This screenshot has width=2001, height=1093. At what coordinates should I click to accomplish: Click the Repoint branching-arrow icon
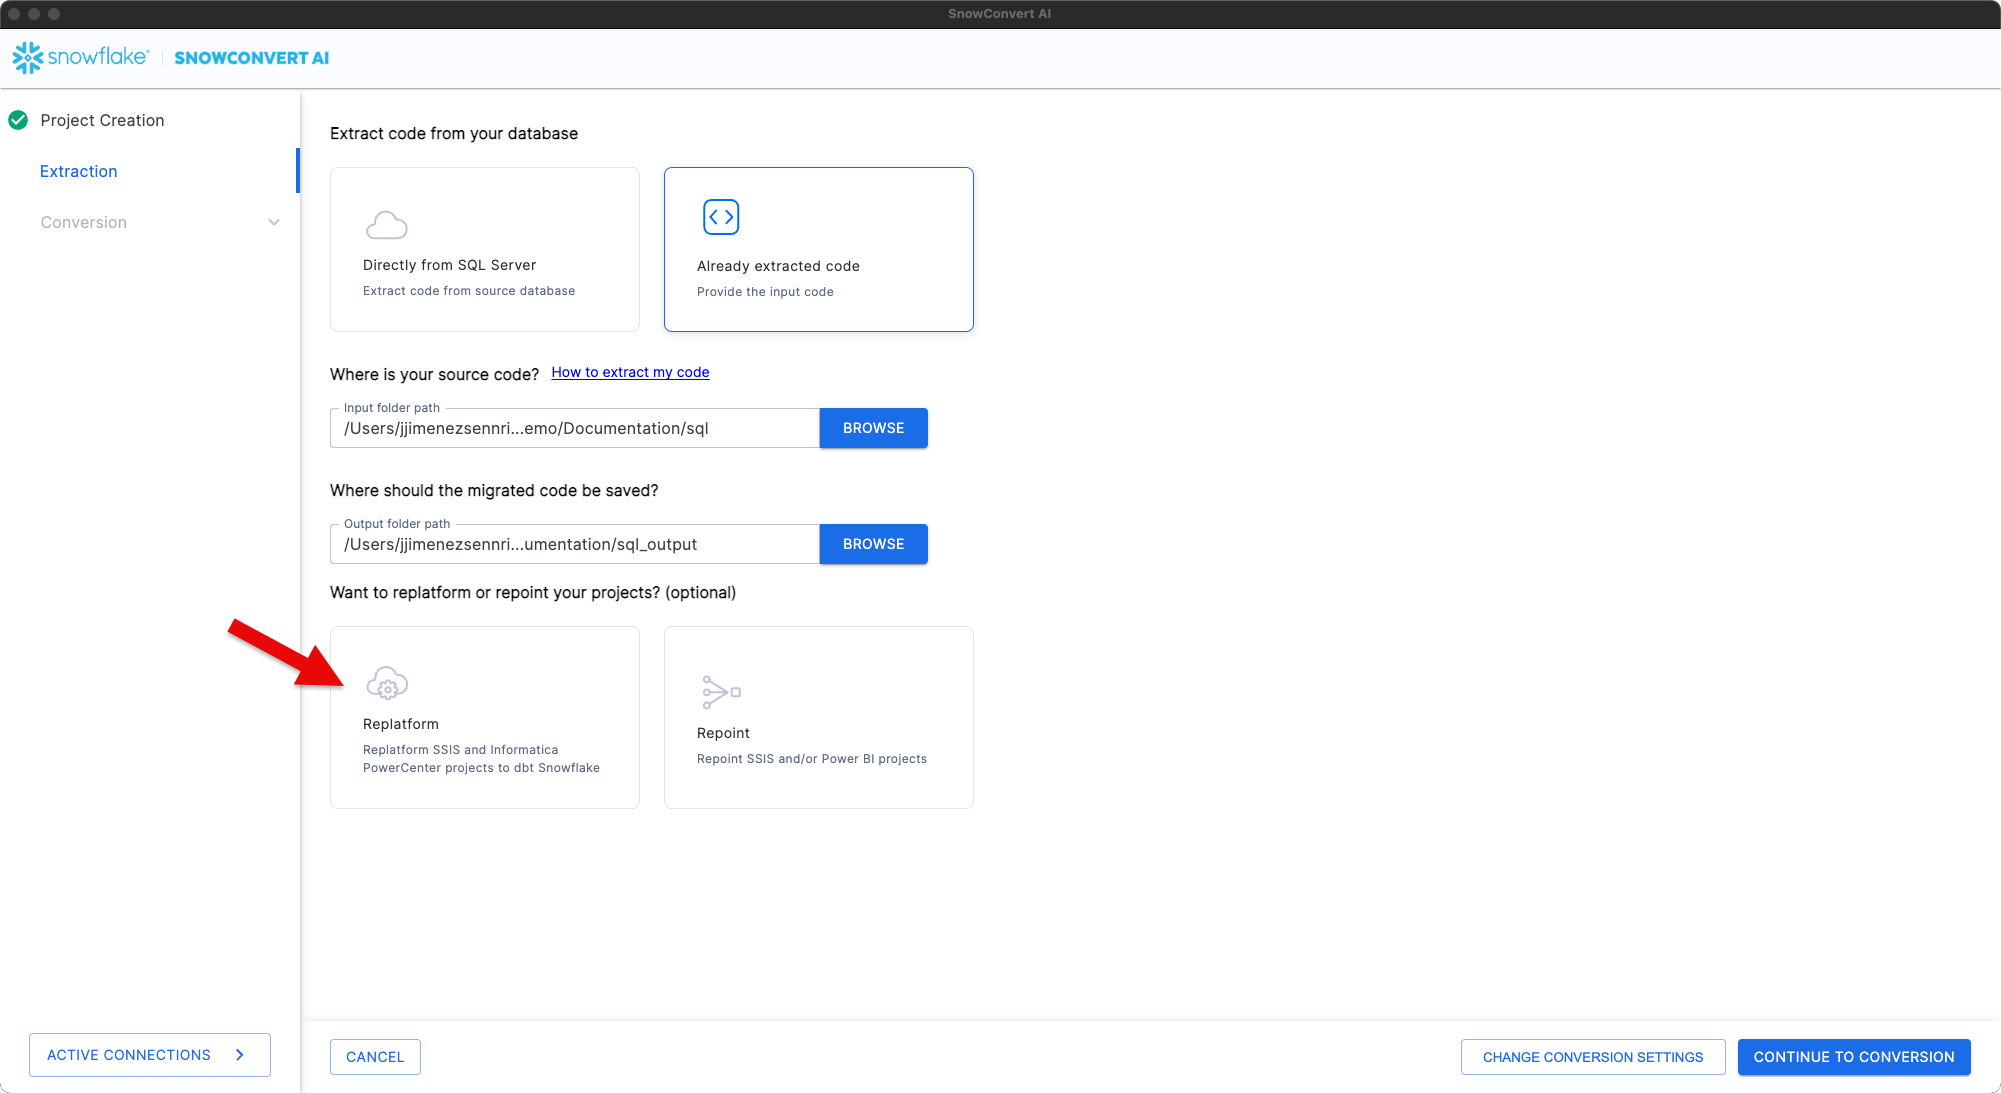tap(720, 691)
